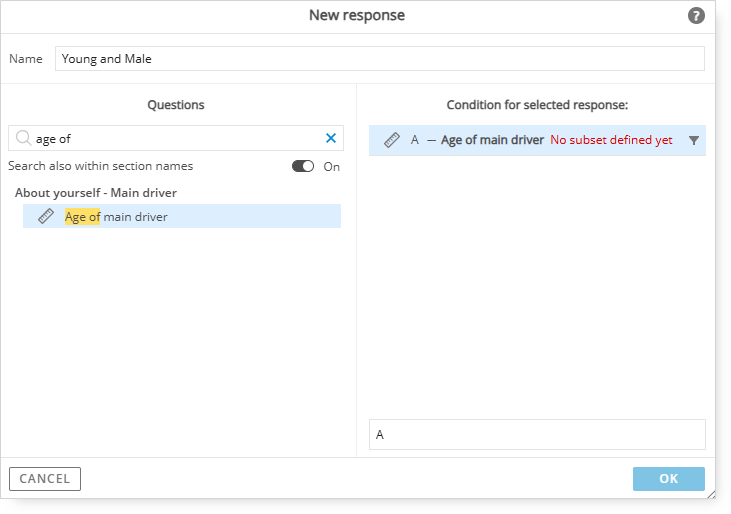Screen dimensions: 731x514
Task: Click the letter A label in condition row
Action: pos(414,140)
